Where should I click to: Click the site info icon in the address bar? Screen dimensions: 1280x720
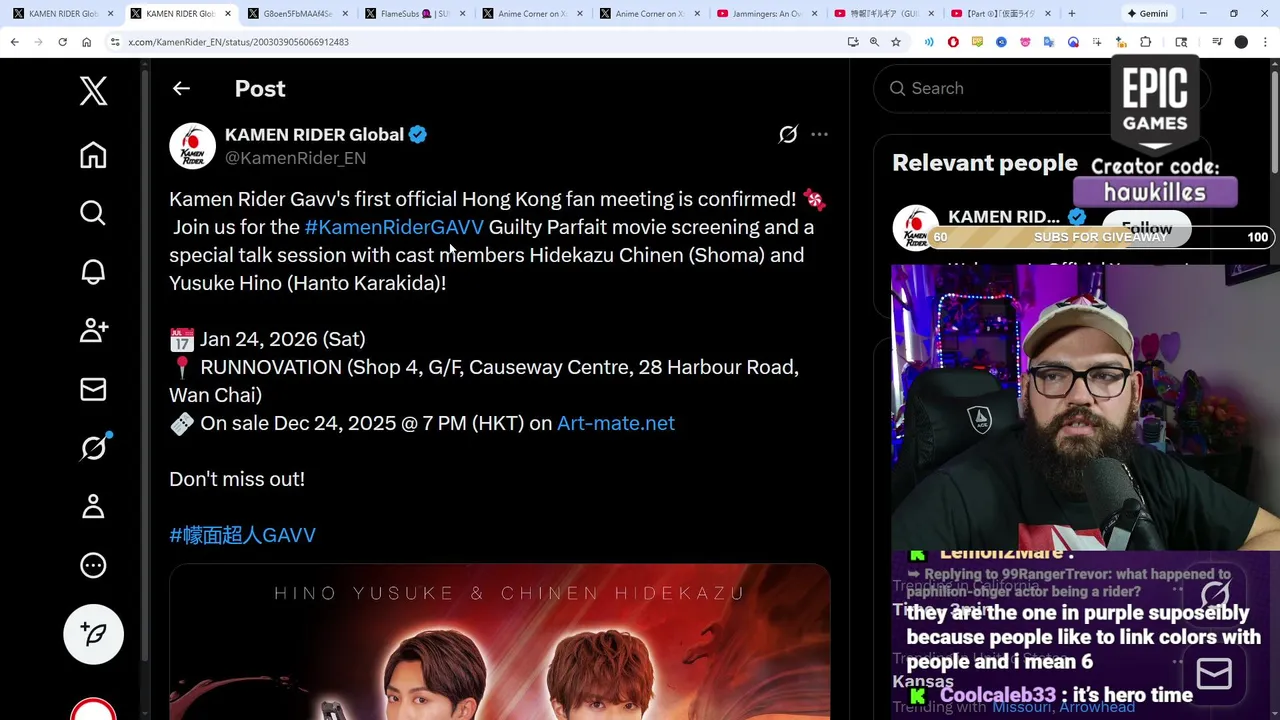pyautogui.click(x=115, y=42)
